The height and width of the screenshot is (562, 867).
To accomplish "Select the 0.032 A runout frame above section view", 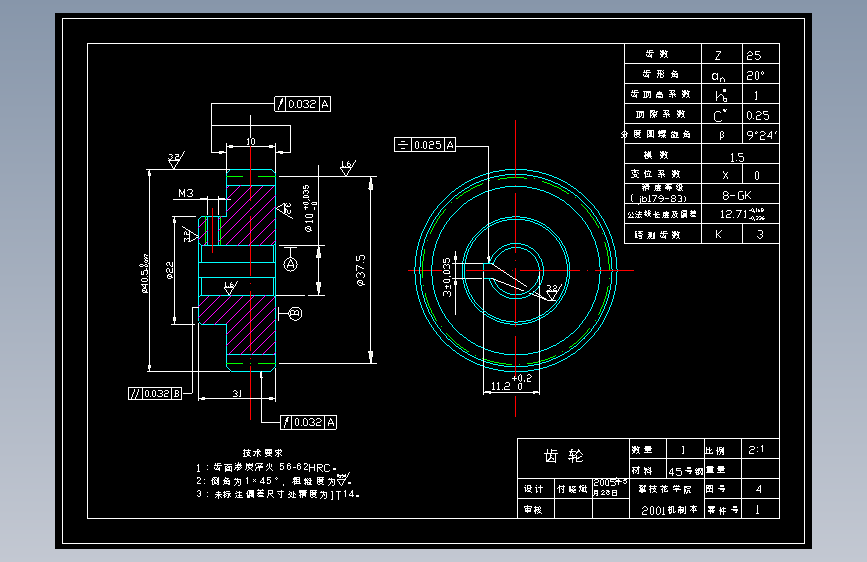I will (302, 104).
